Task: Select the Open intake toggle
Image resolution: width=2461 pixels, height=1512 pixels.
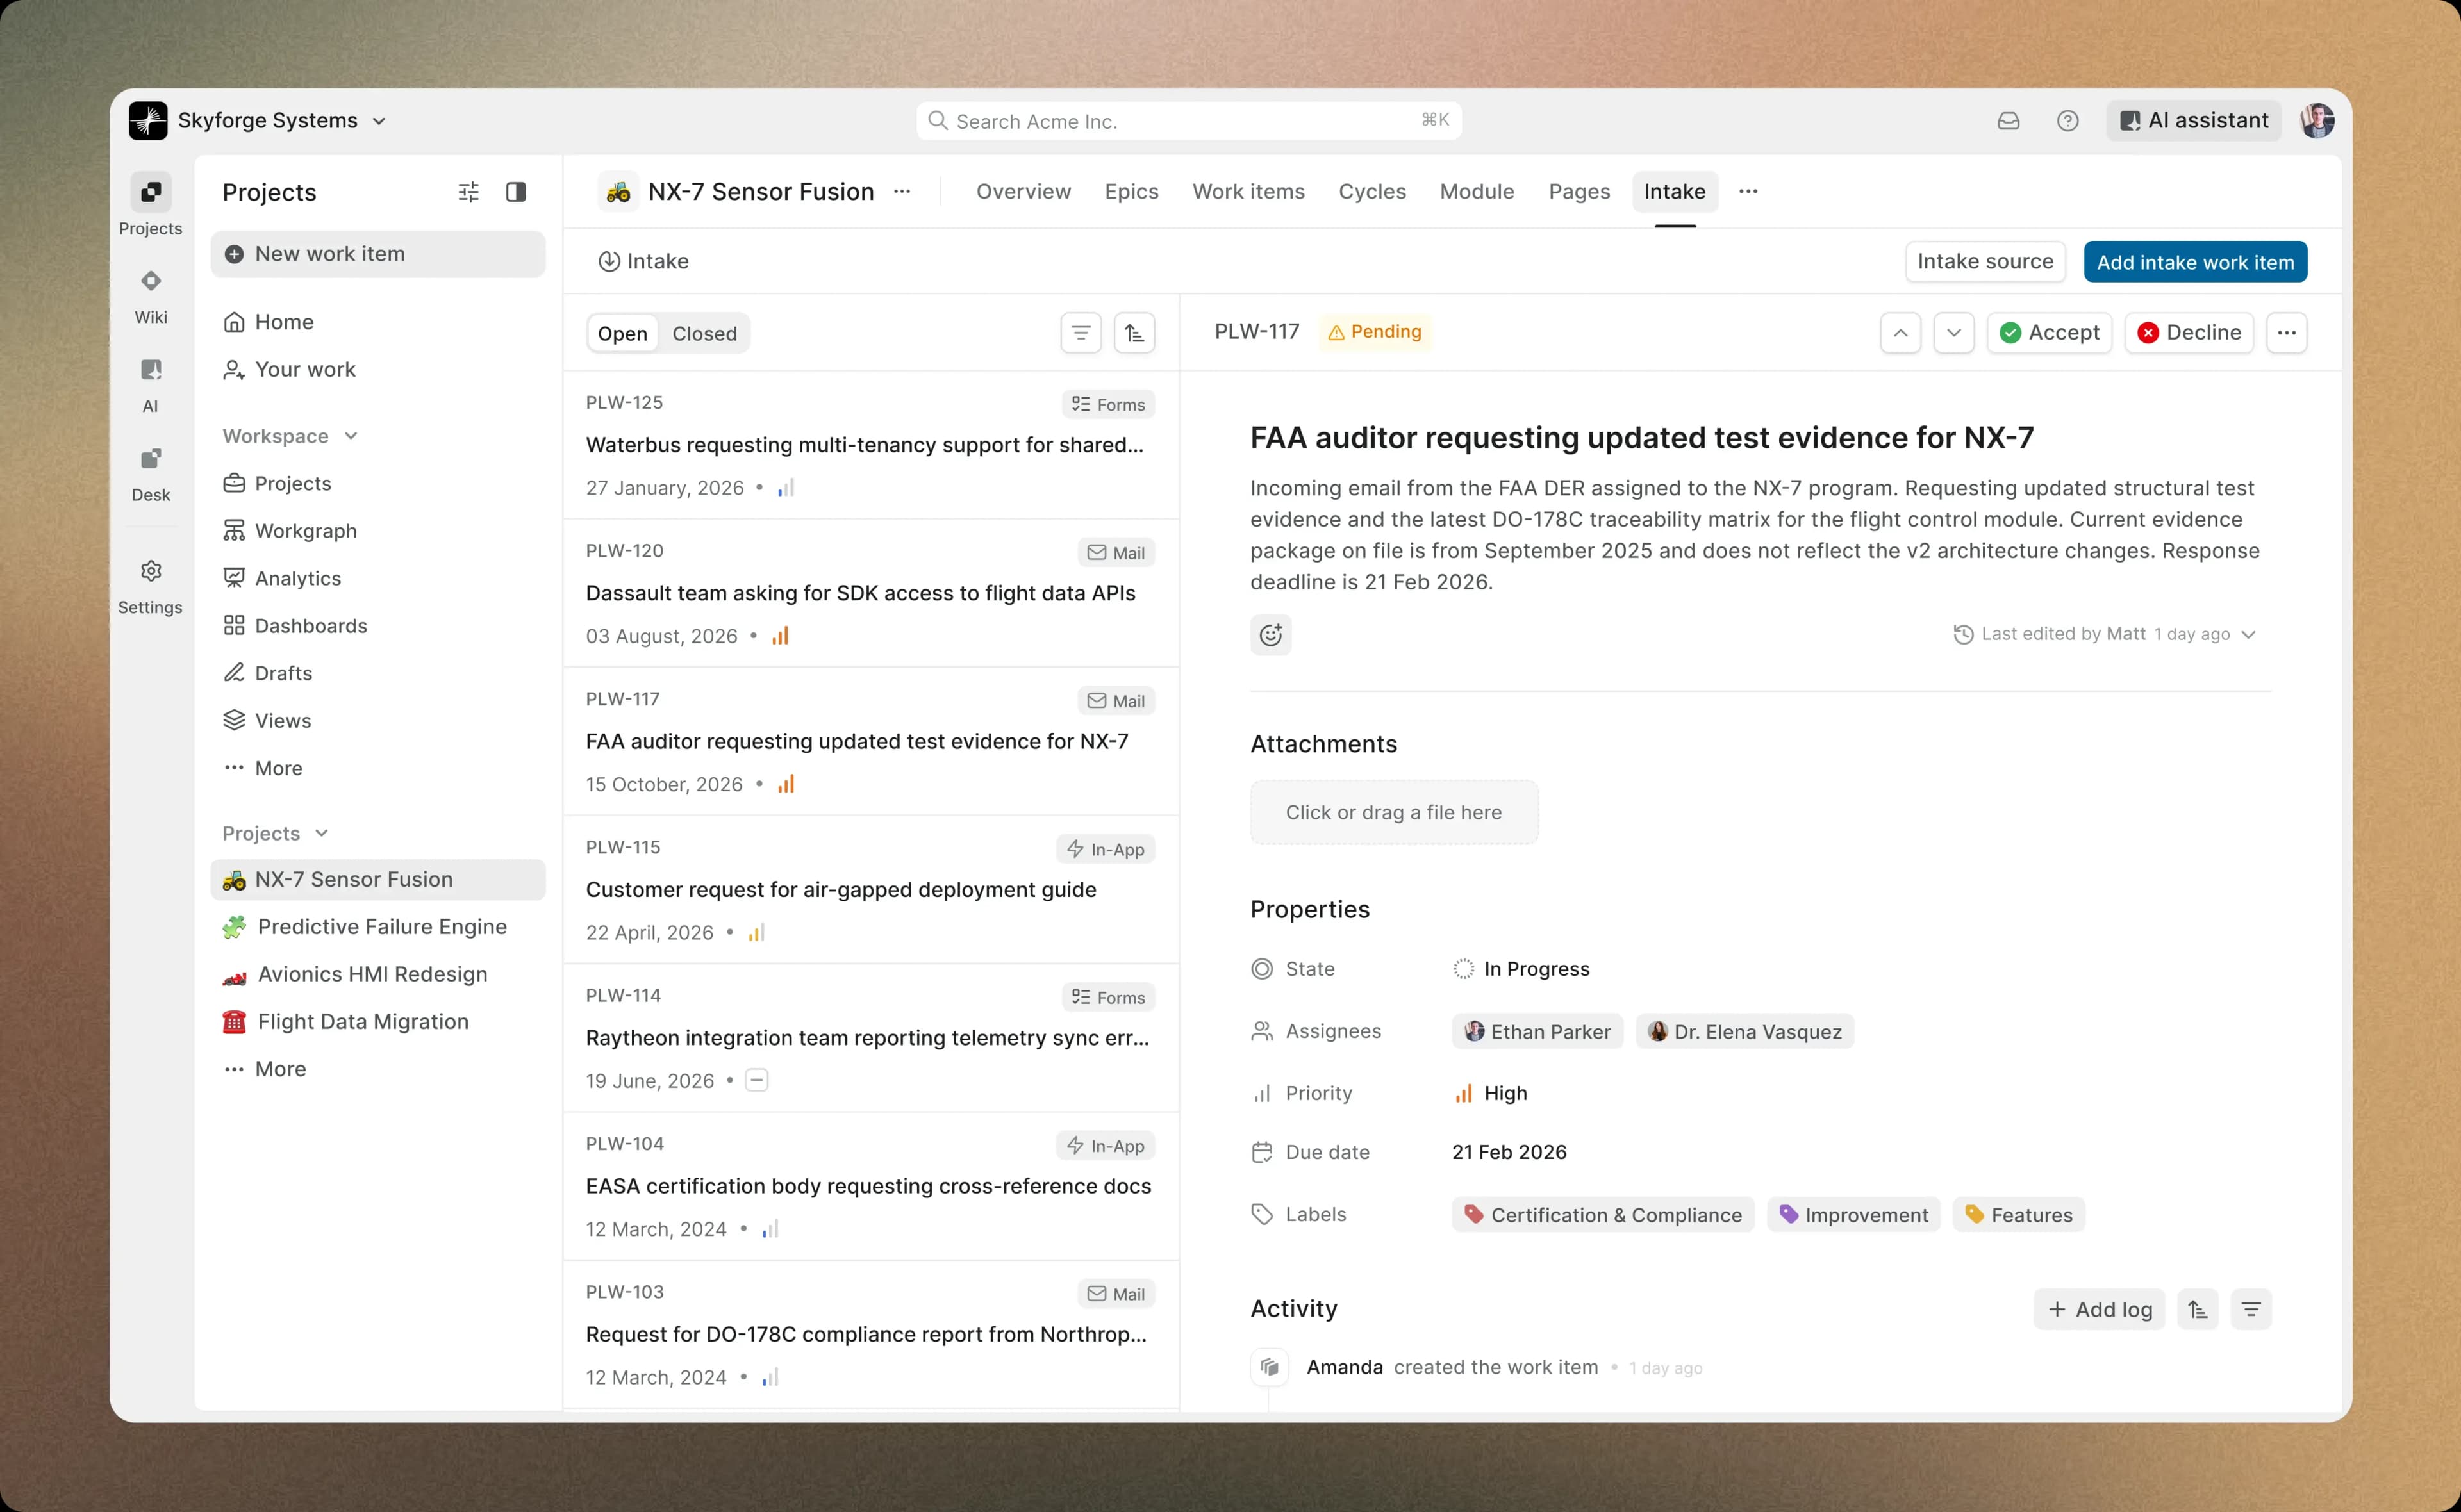Action: (x=622, y=334)
